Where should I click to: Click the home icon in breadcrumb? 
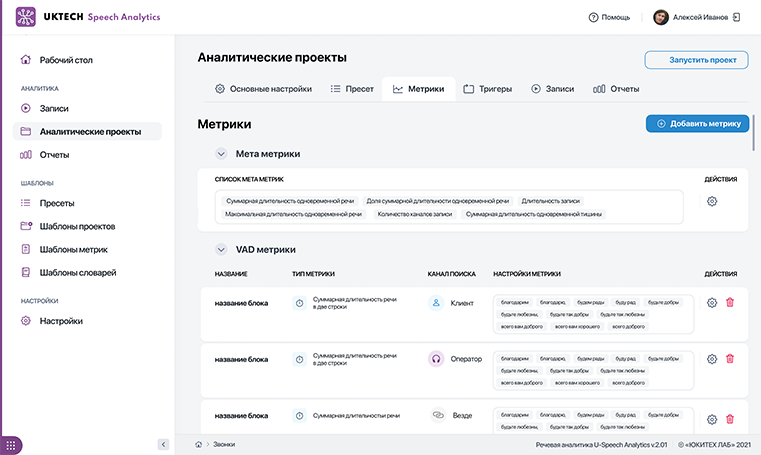click(x=199, y=444)
